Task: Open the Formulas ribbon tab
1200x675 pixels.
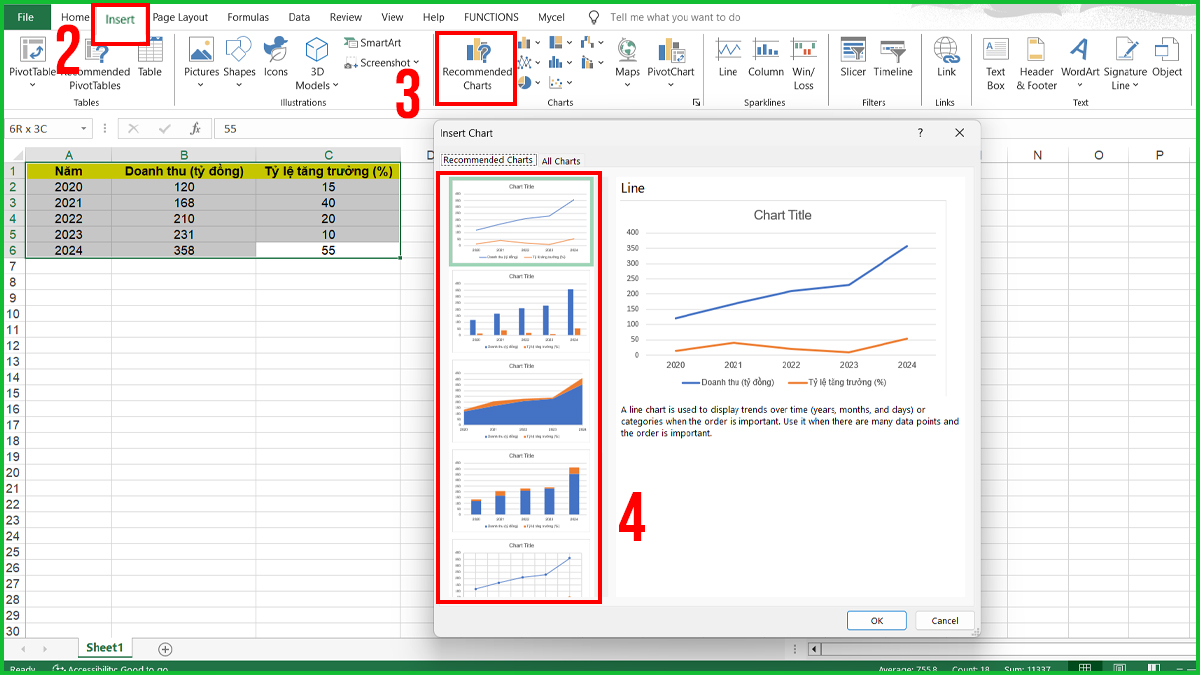Action: [x=248, y=17]
